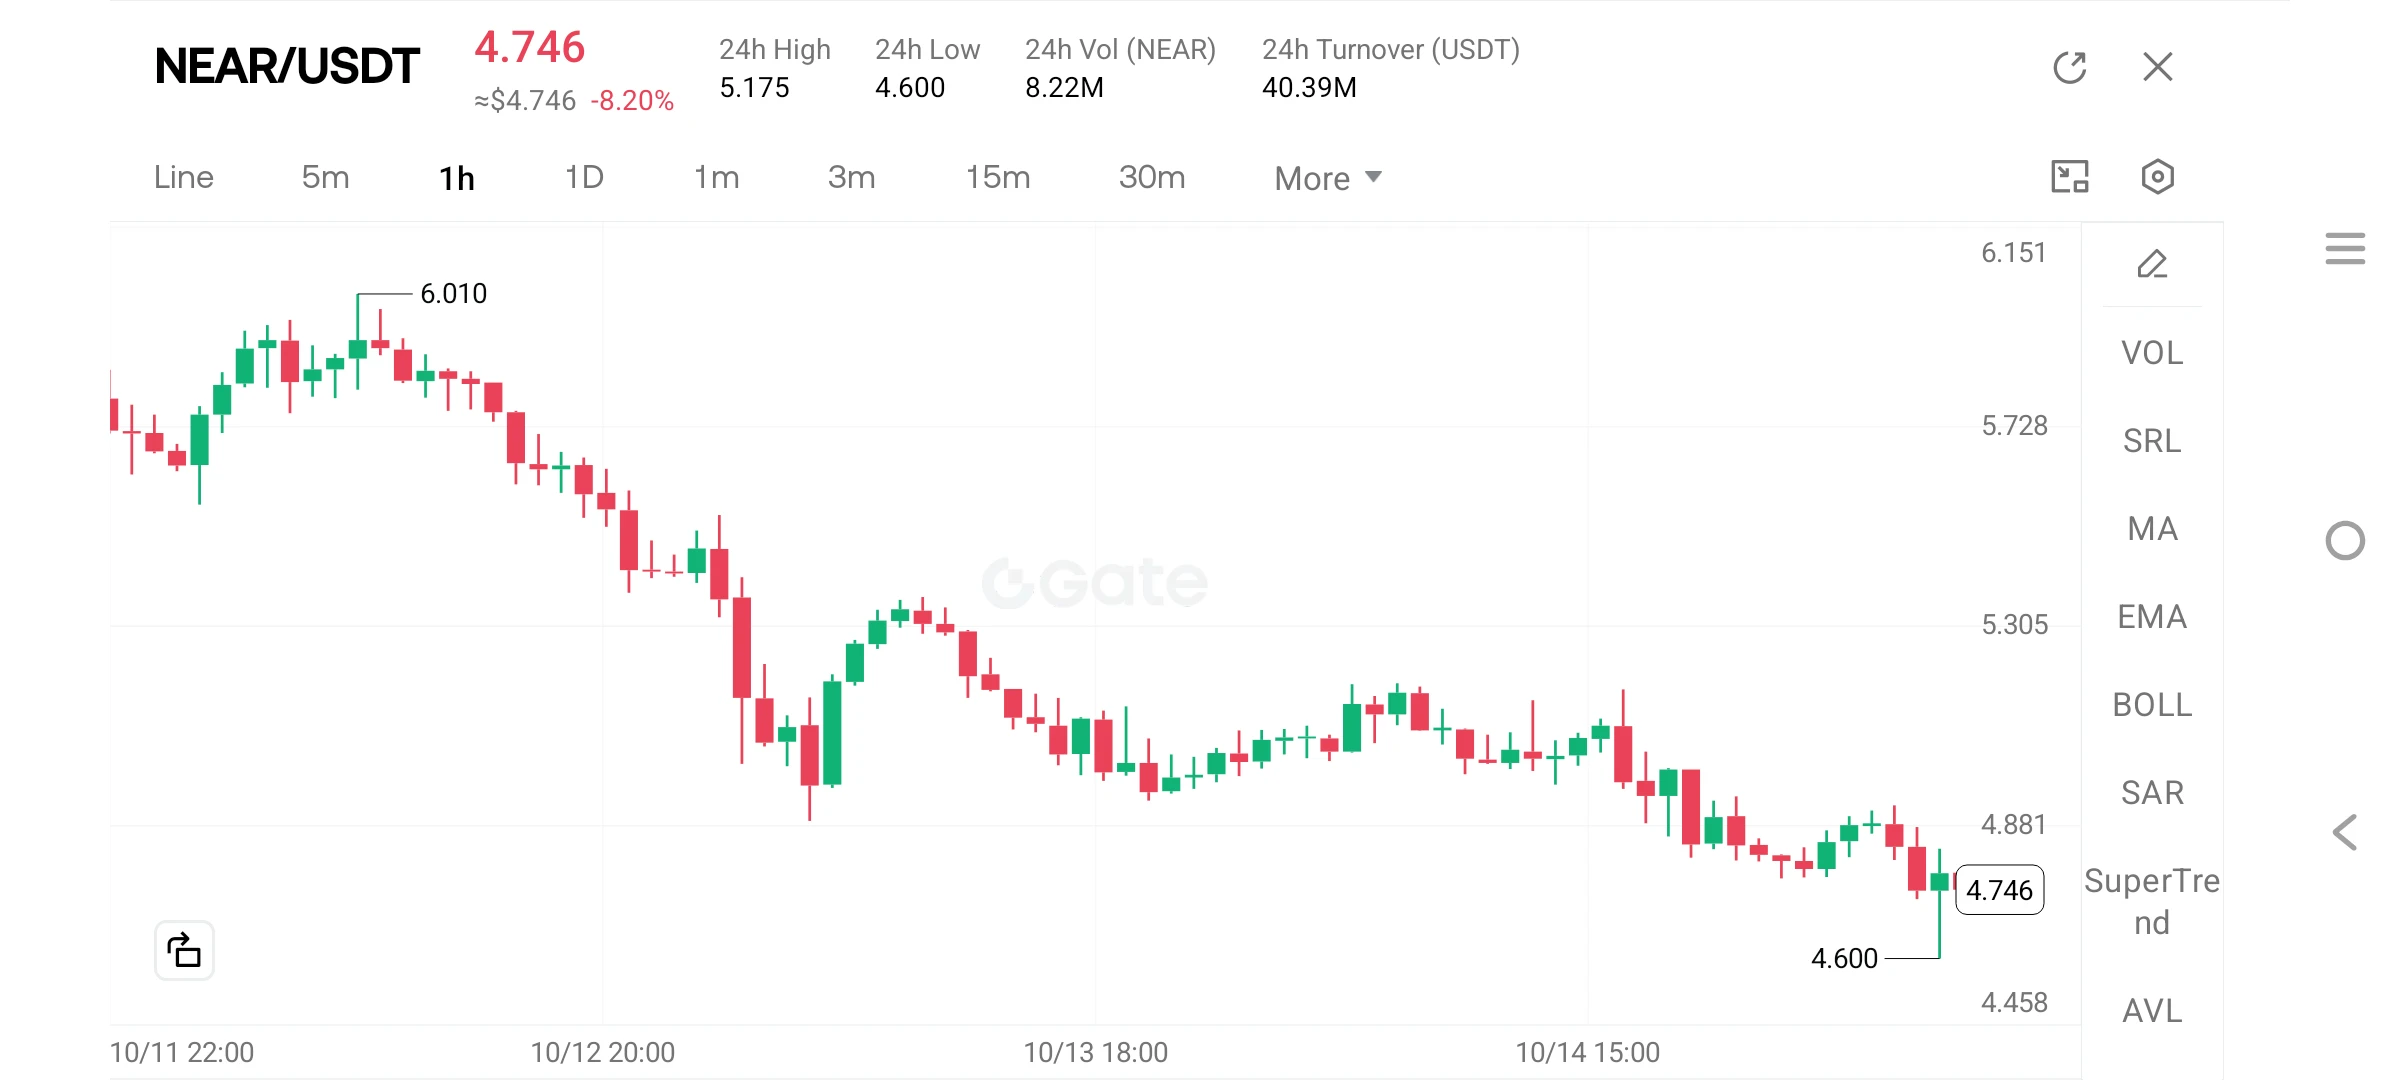The image size is (2400, 1080).
Task: Tap the Android home circle button
Action: [x=2345, y=541]
